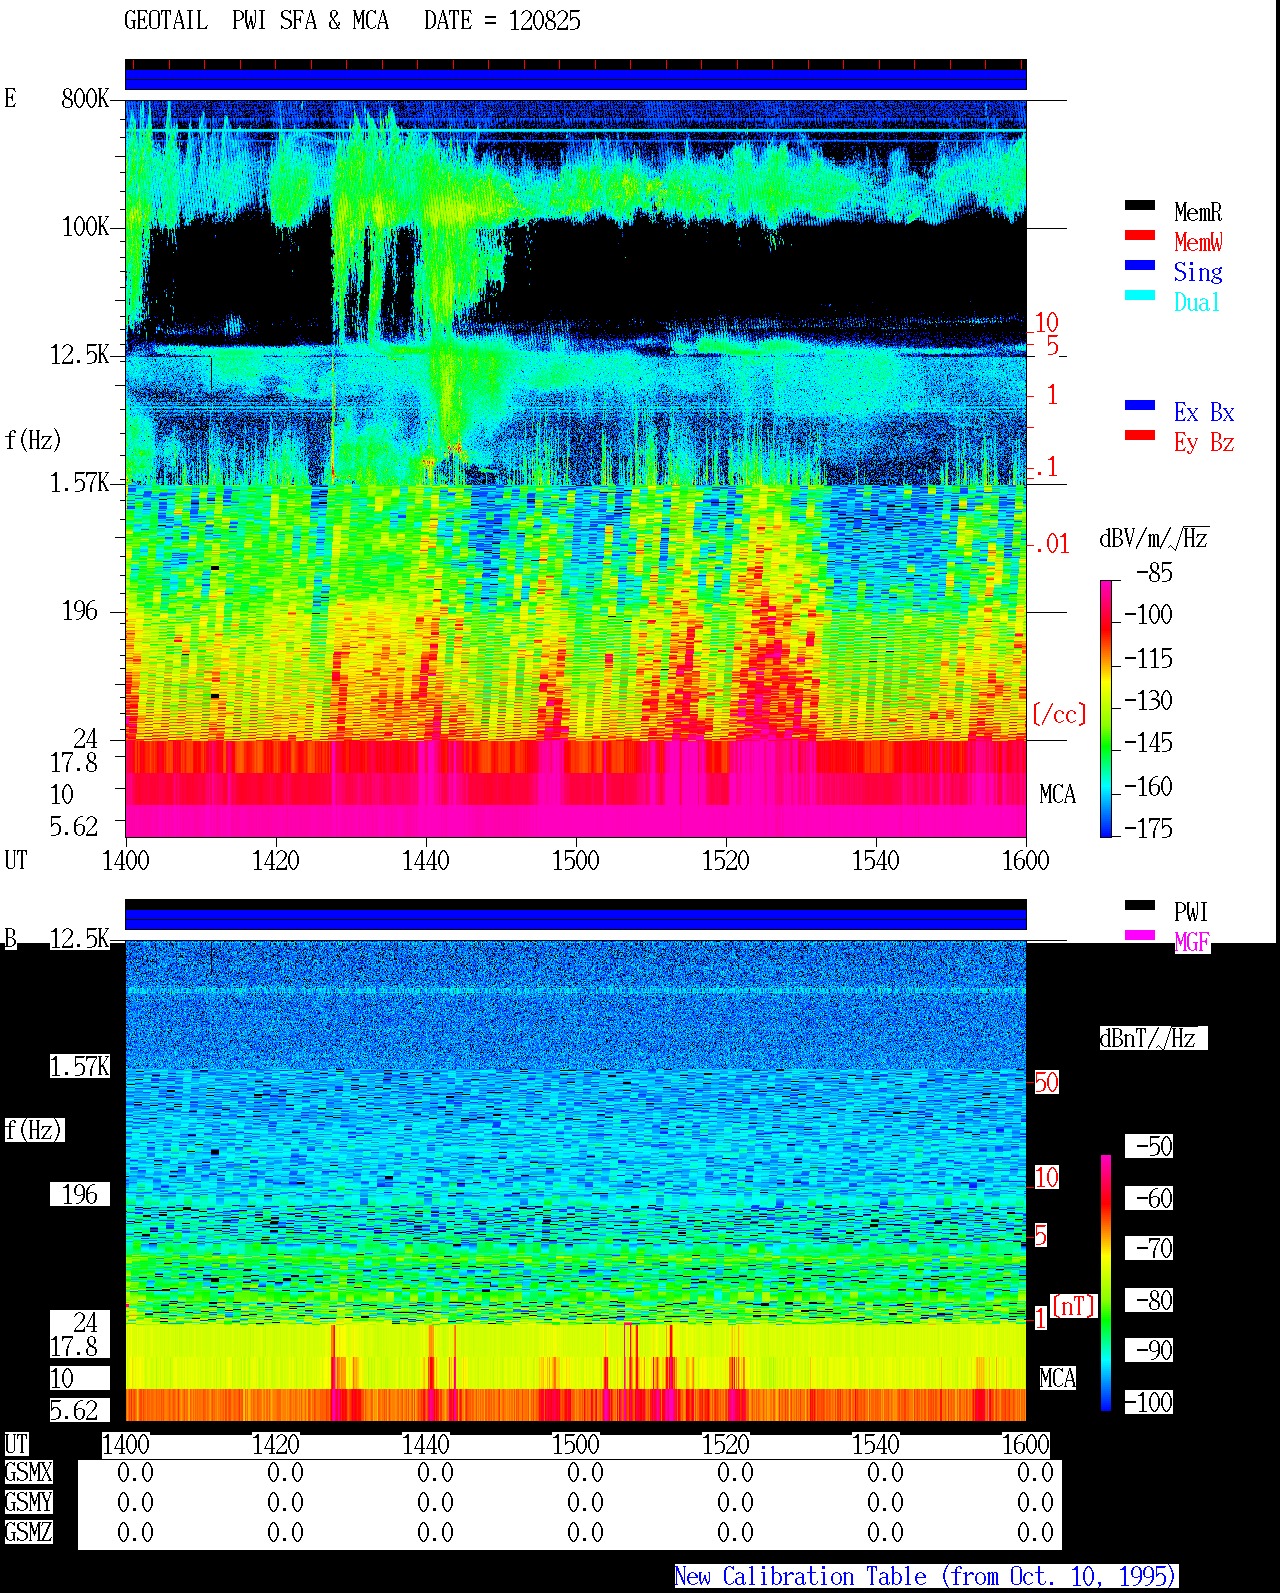
Task: Click the New Calibration Table note
Action: pyautogui.click(x=925, y=1577)
